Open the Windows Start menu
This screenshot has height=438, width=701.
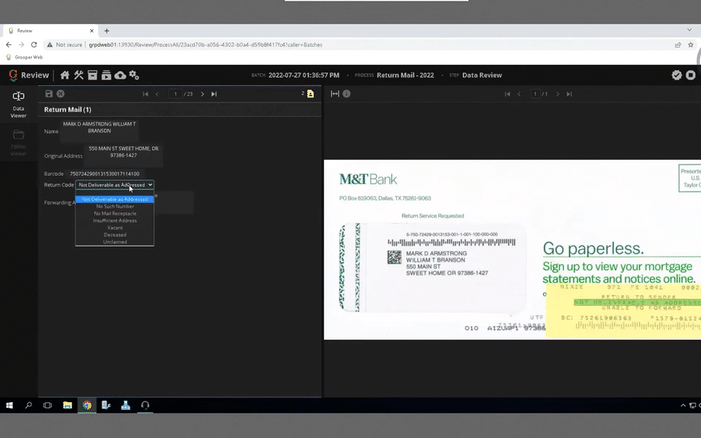(x=9, y=405)
